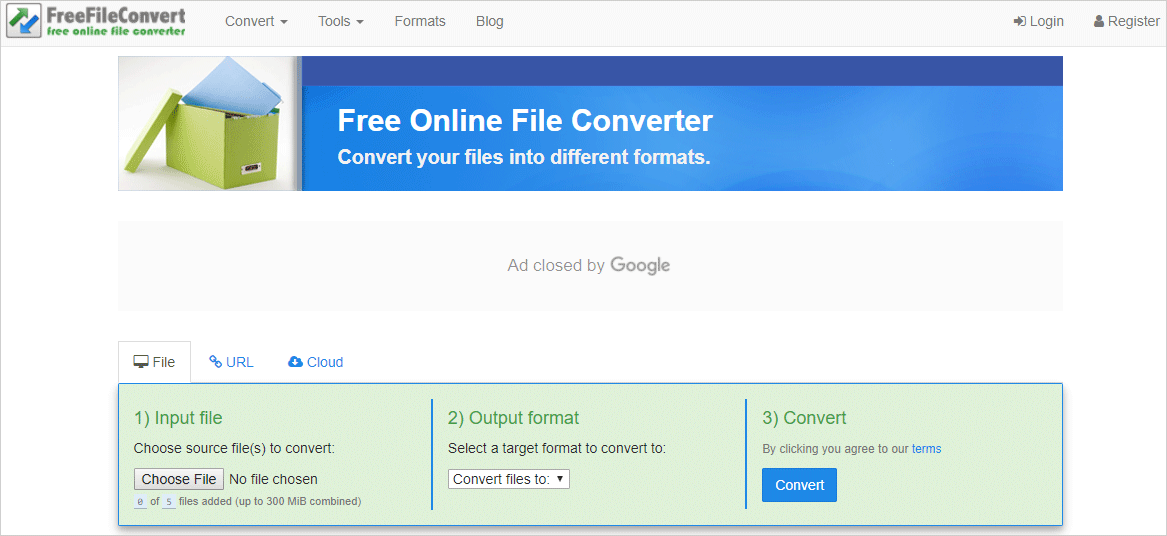Click 'Ad closed by Google' text
This screenshot has width=1167, height=536.
pyautogui.click(x=589, y=265)
